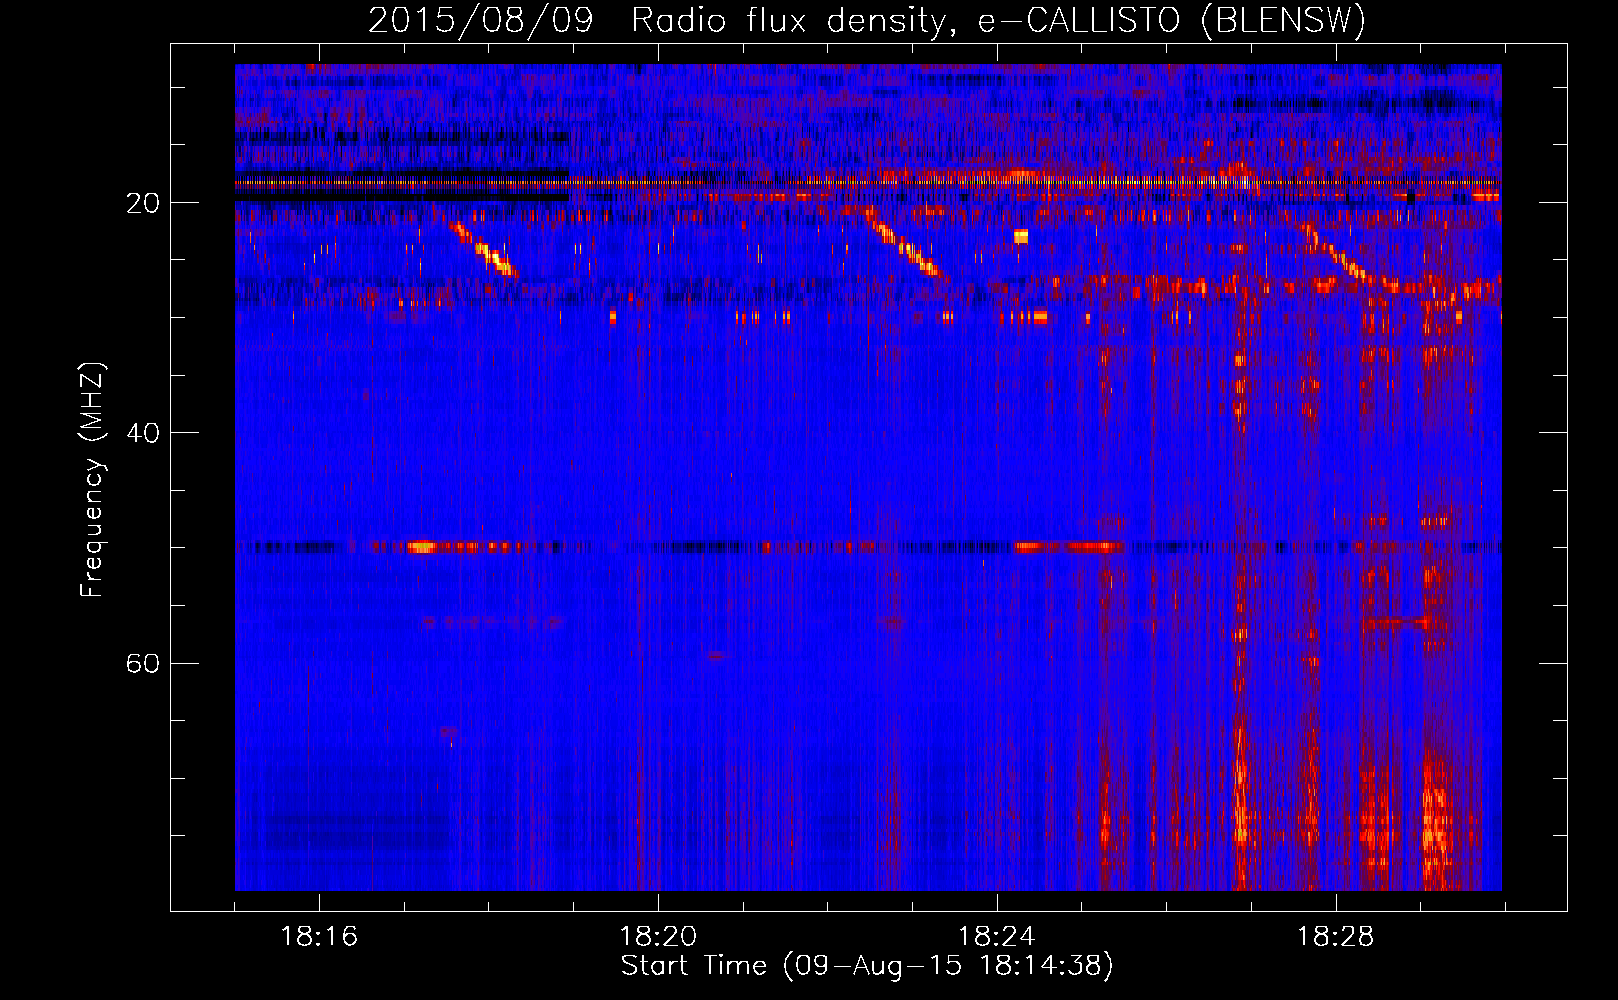Click the 18:28 time tick label
This screenshot has height=1000, width=1618.
pyautogui.click(x=1336, y=937)
